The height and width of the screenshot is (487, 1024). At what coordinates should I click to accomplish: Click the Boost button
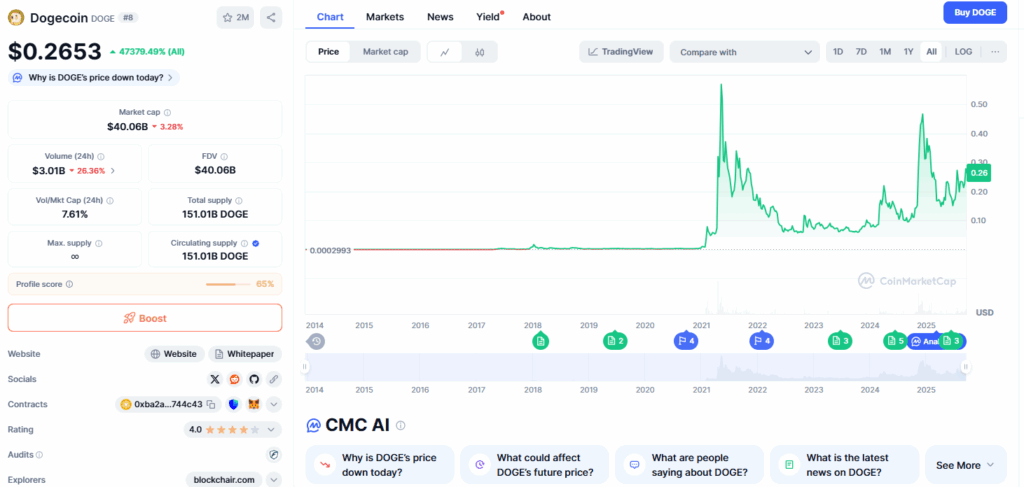point(145,318)
